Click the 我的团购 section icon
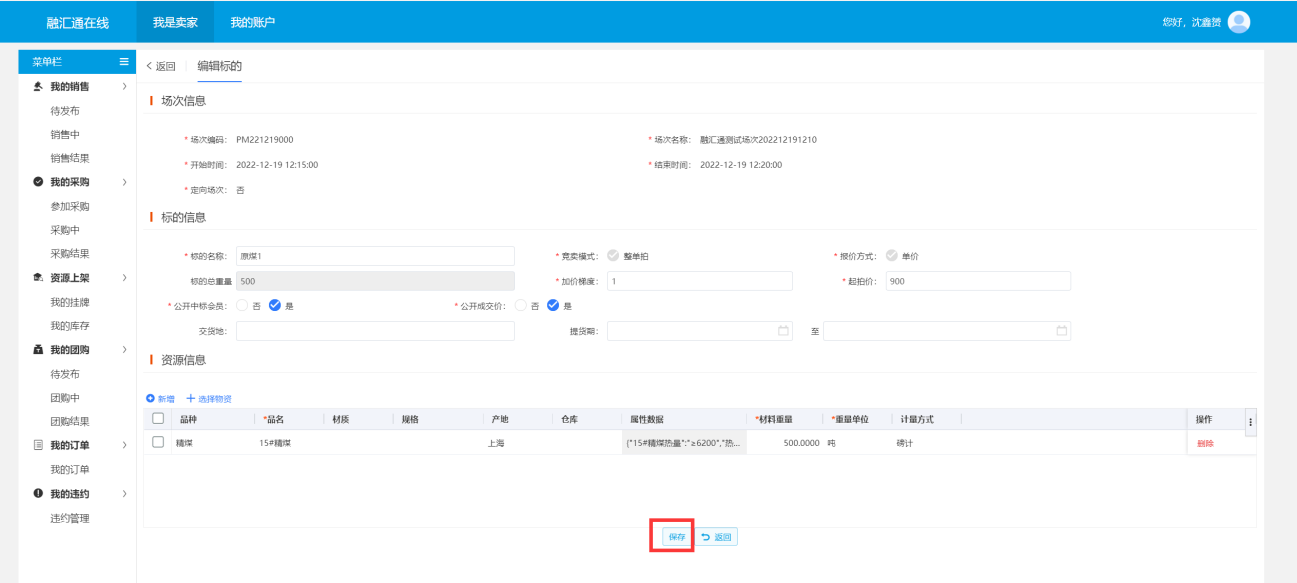Image resolution: width=1297 pixels, height=583 pixels. tap(38, 349)
